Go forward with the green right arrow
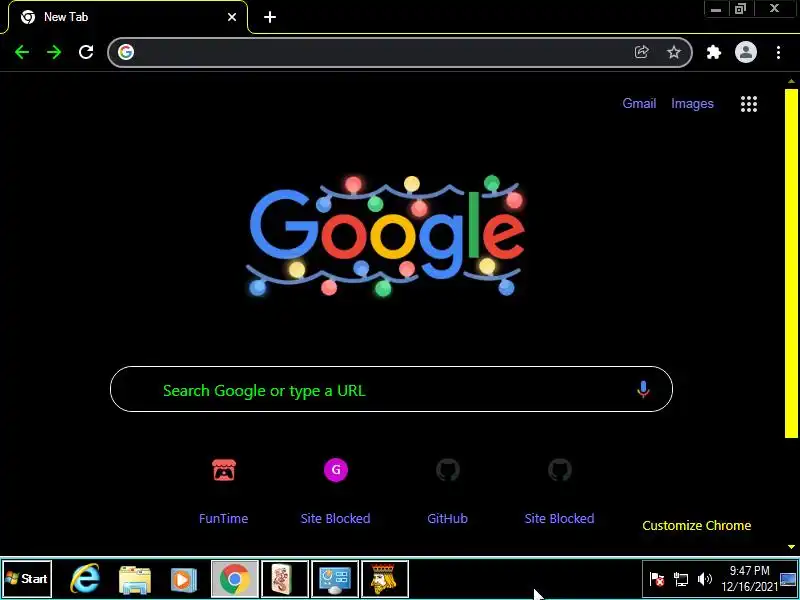 coord(54,52)
